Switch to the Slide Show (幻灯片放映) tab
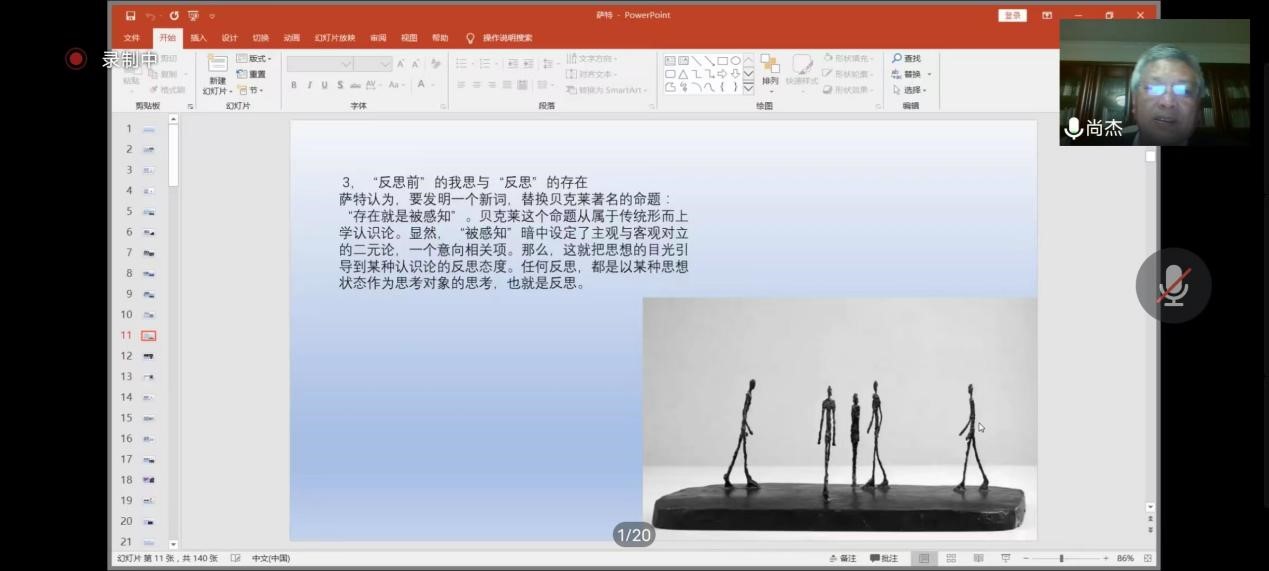This screenshot has width=1269, height=571. coord(334,38)
